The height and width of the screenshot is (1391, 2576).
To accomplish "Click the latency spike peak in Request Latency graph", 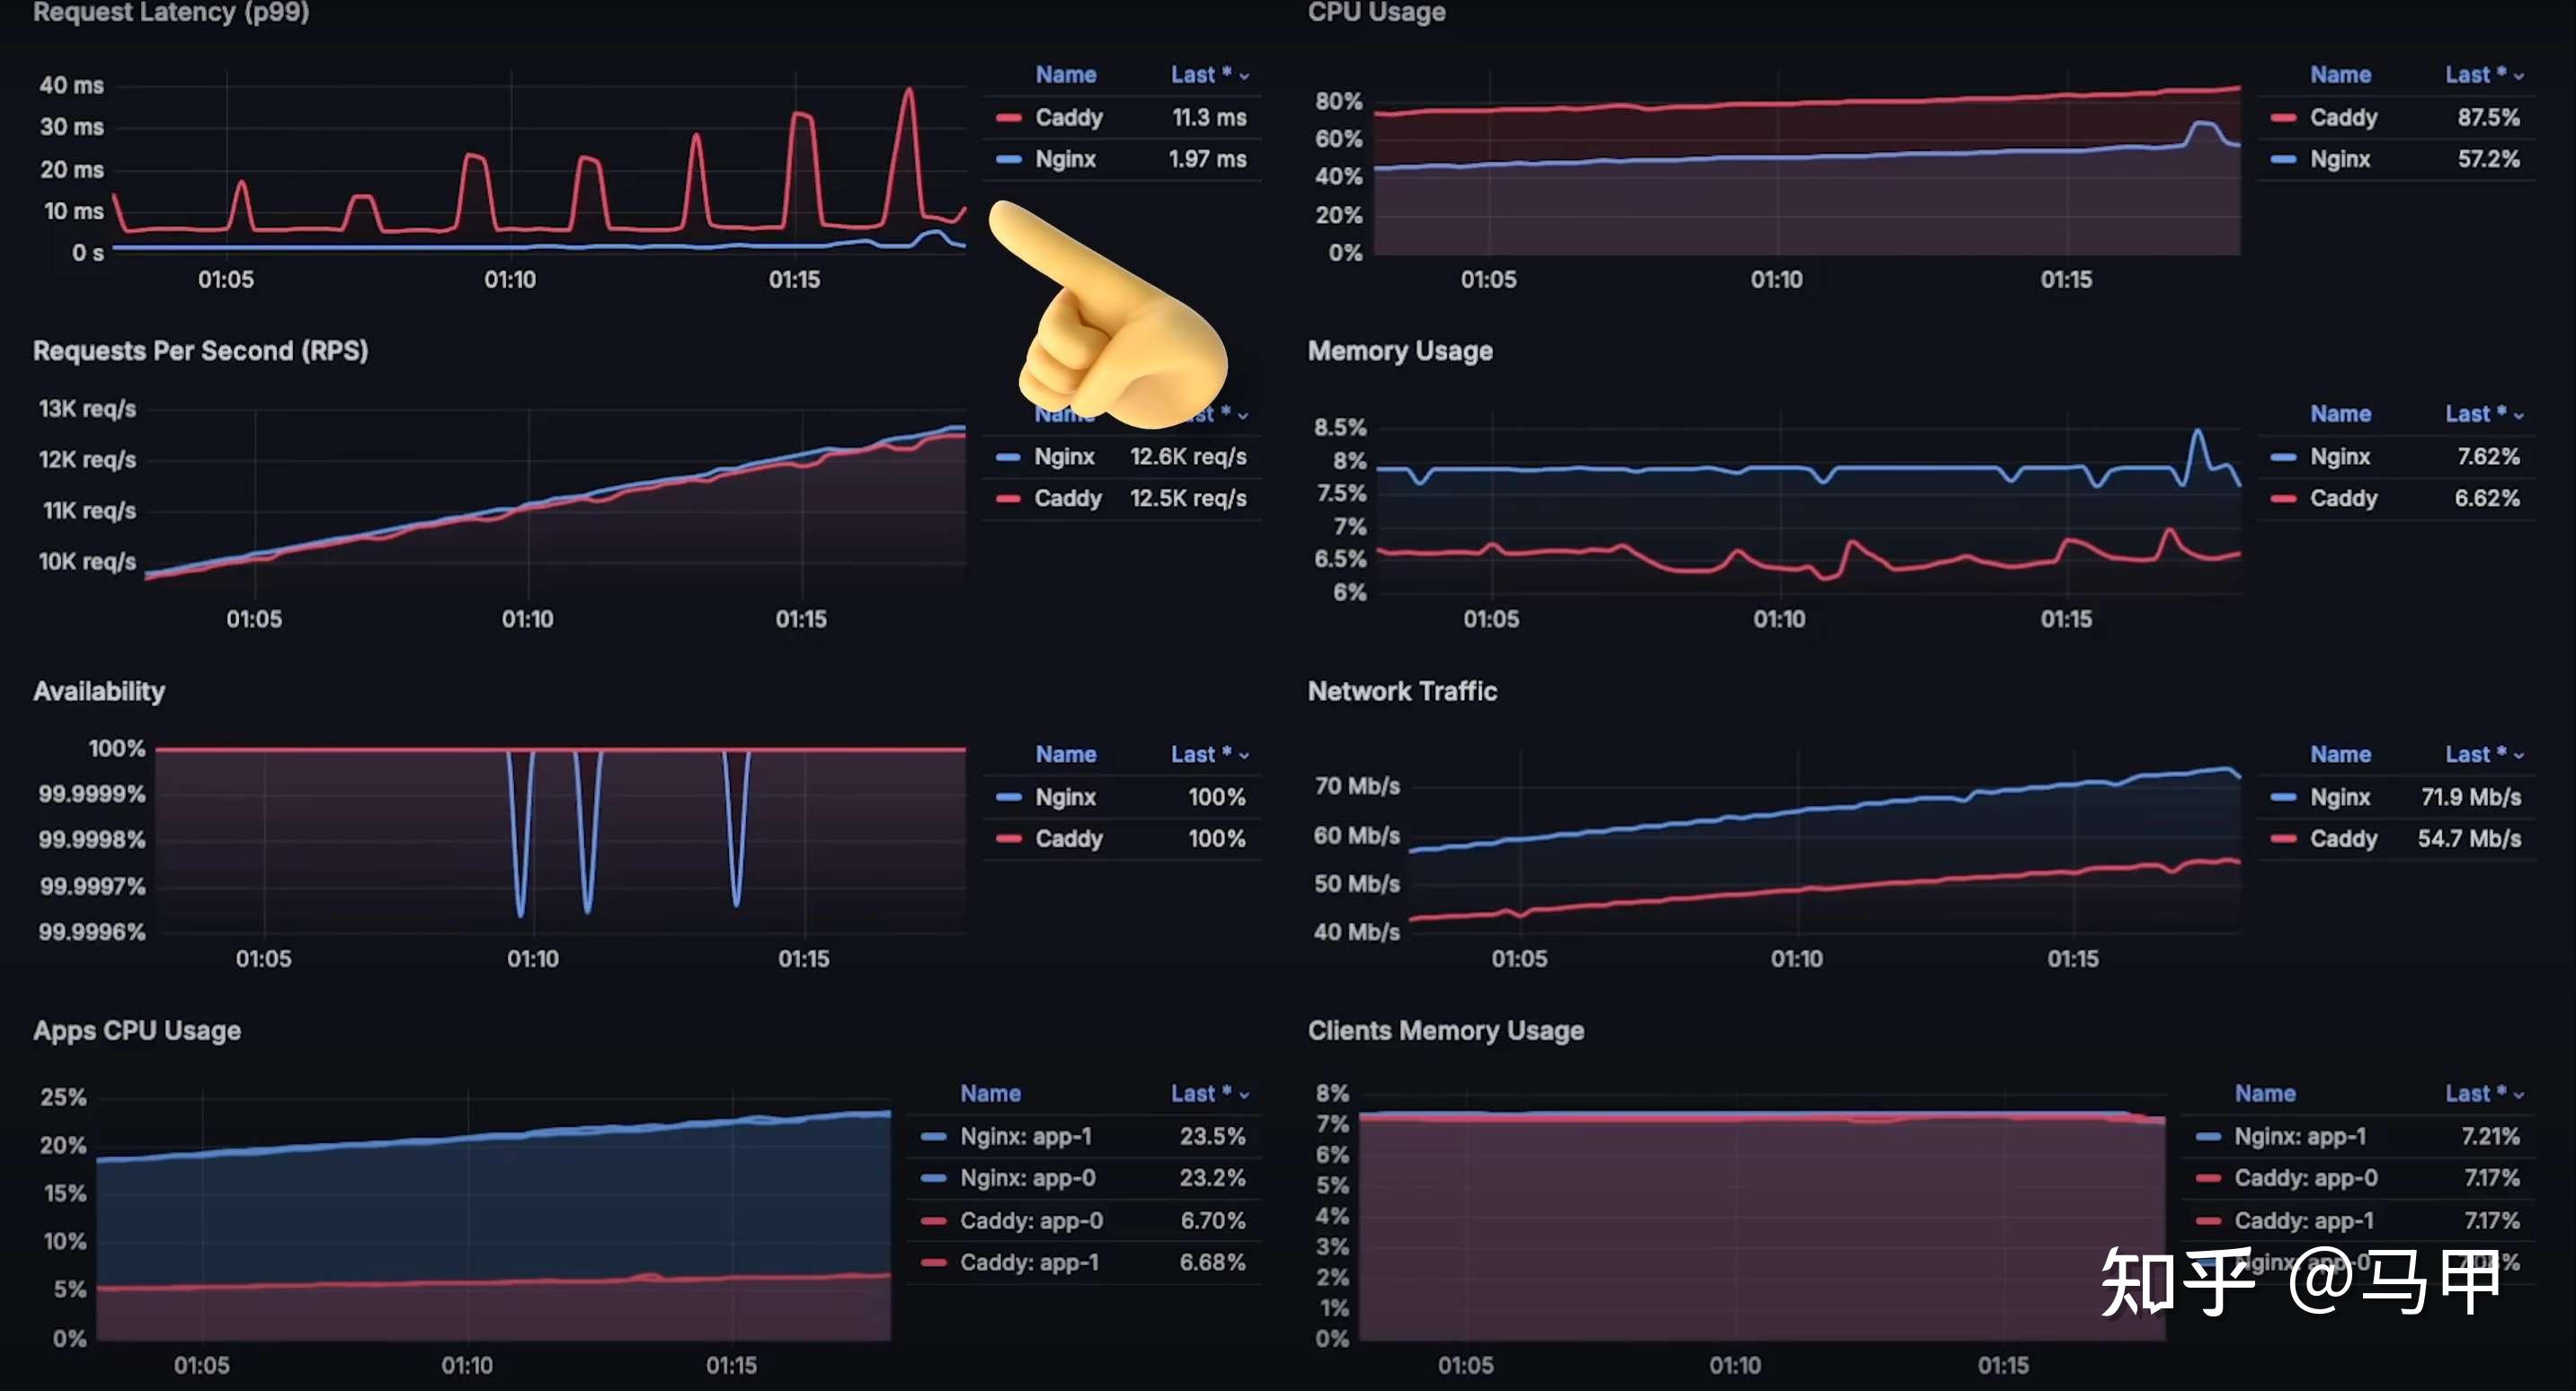I will point(908,92).
